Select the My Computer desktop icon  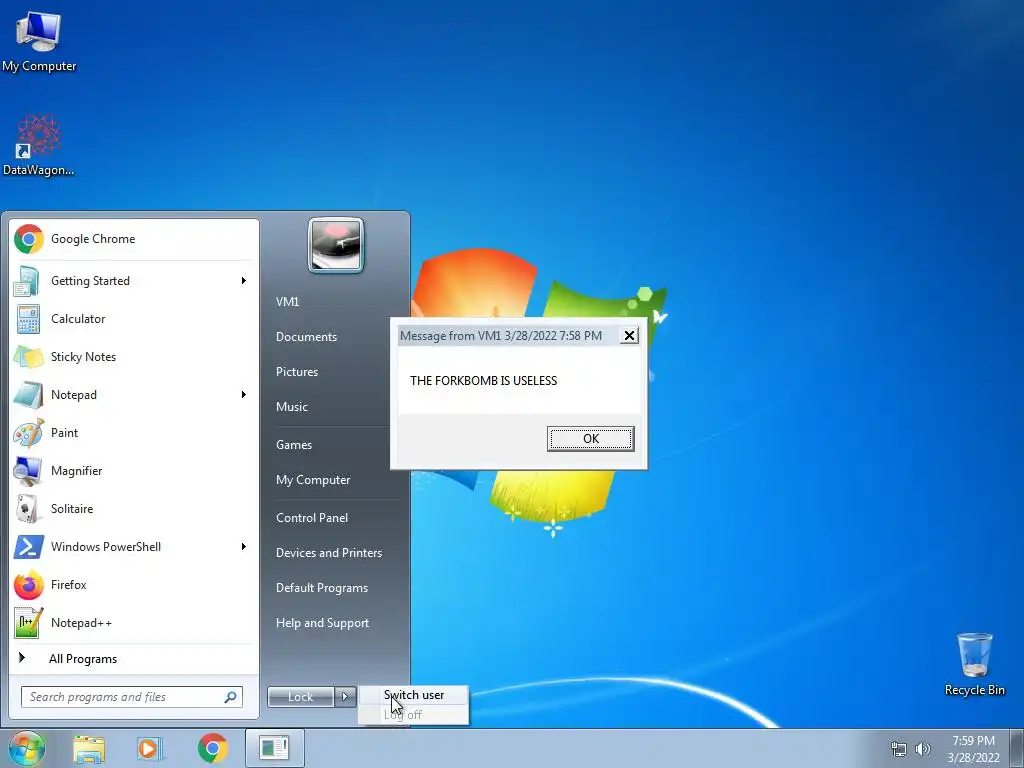[39, 41]
